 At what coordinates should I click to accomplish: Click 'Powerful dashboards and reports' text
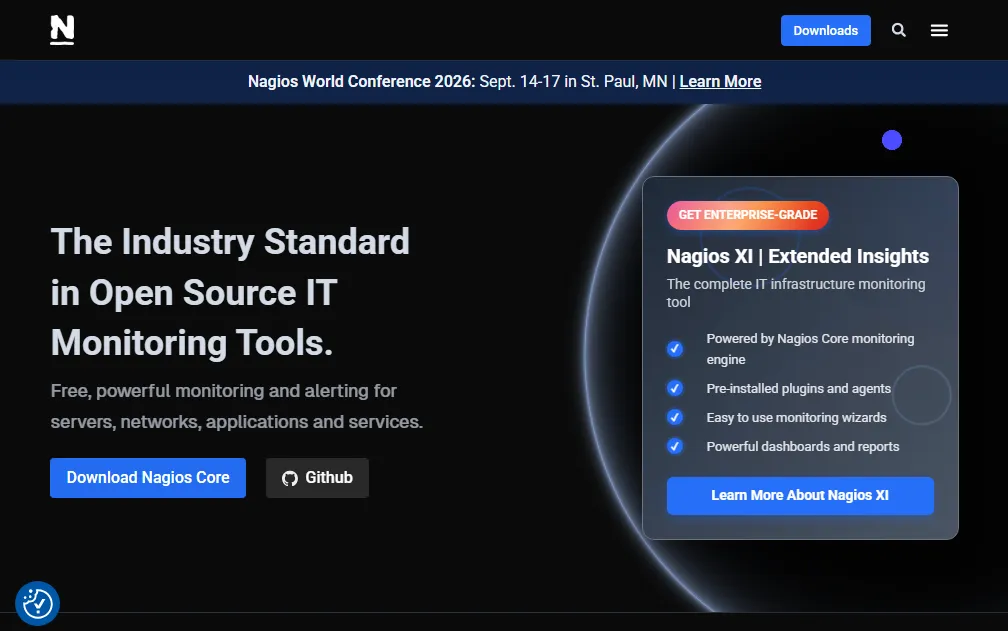802,446
